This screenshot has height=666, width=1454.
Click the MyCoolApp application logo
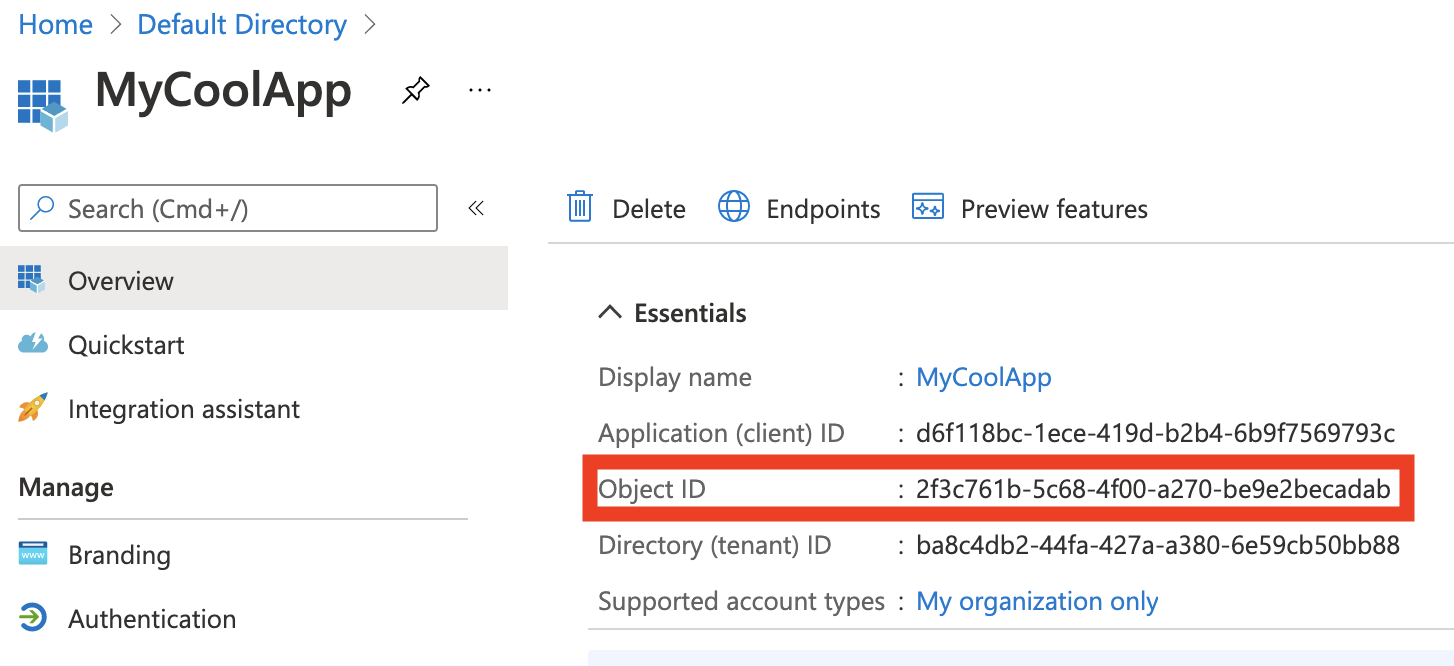[41, 100]
